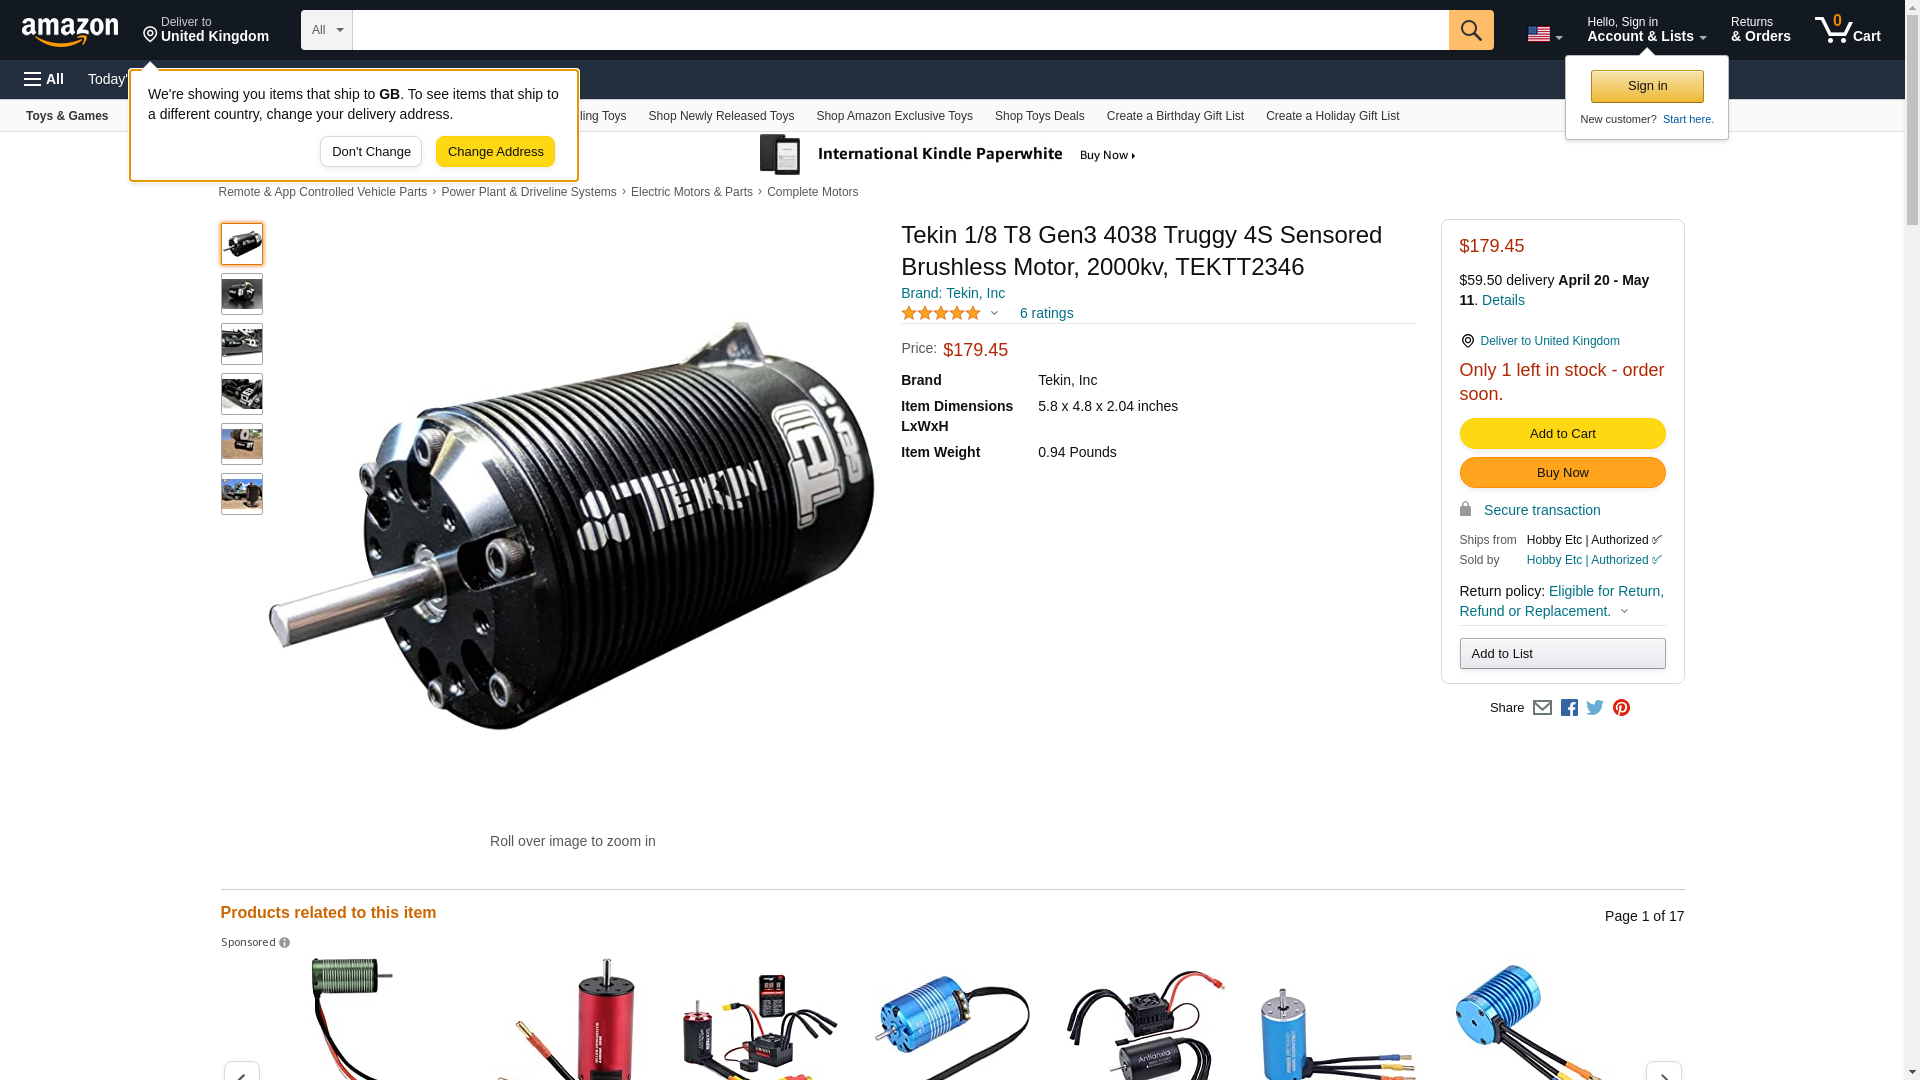
Task: Share the product via email icon
Action: (x=1542, y=708)
